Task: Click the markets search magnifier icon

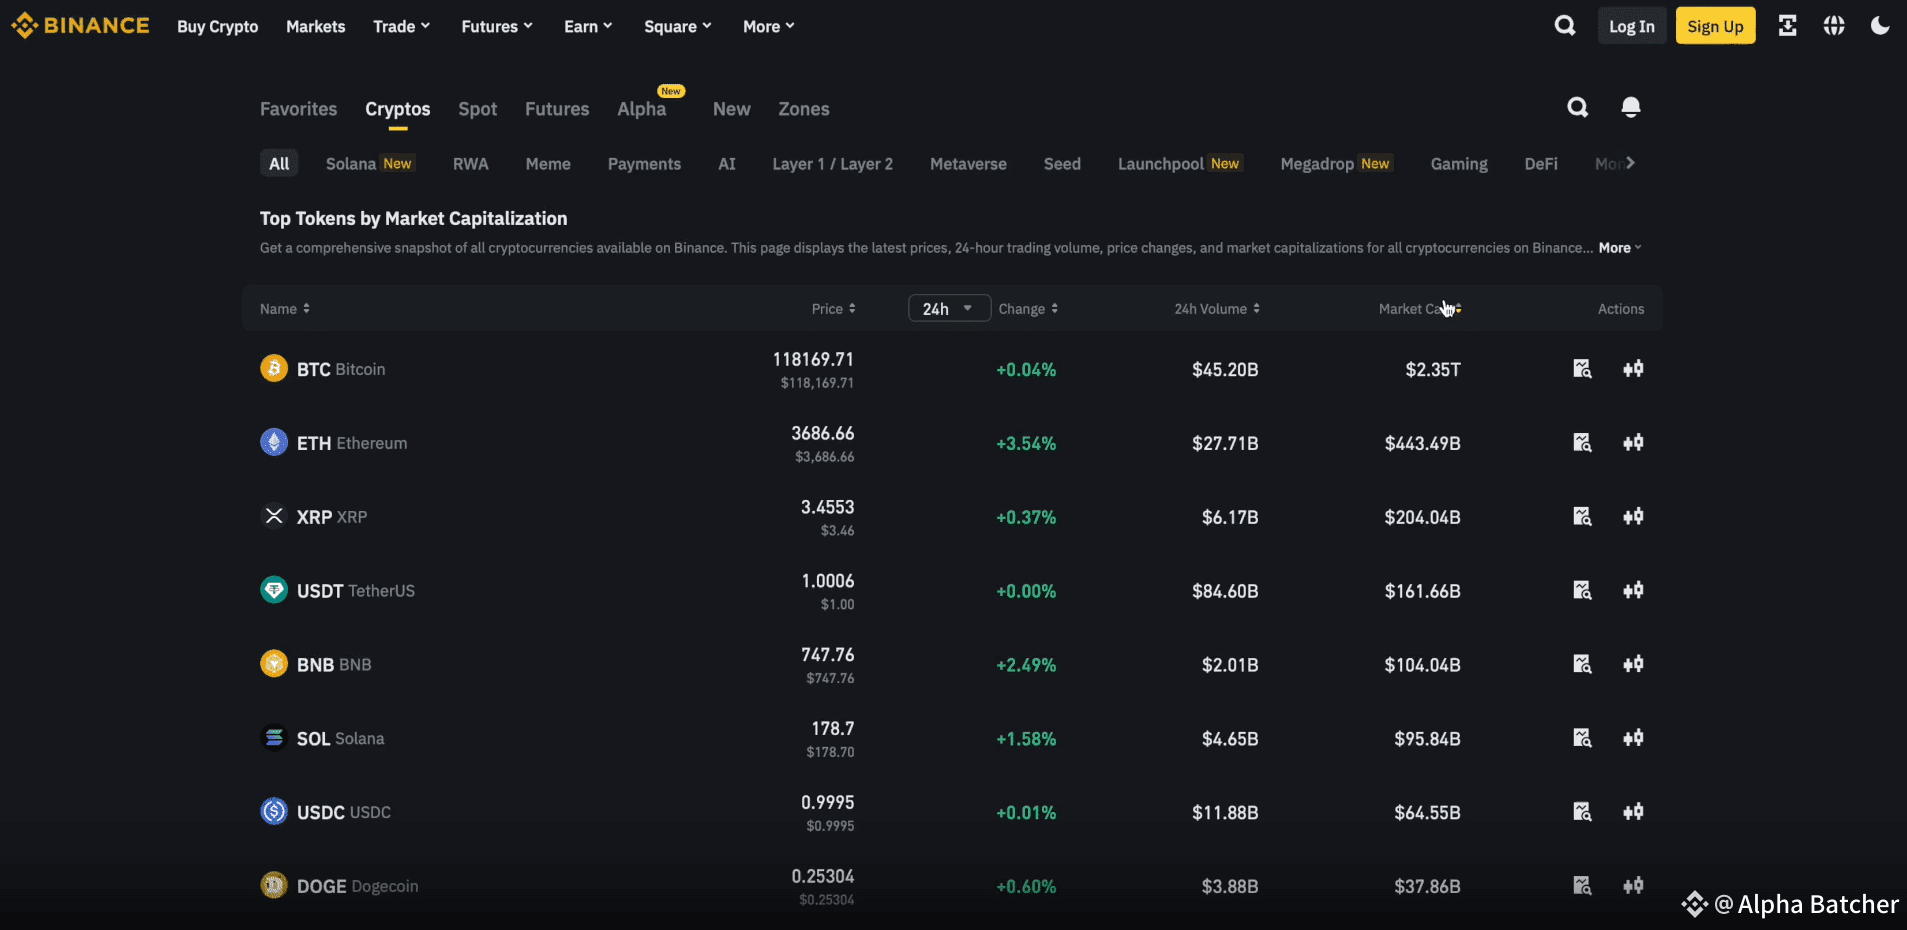Action: point(1577,107)
